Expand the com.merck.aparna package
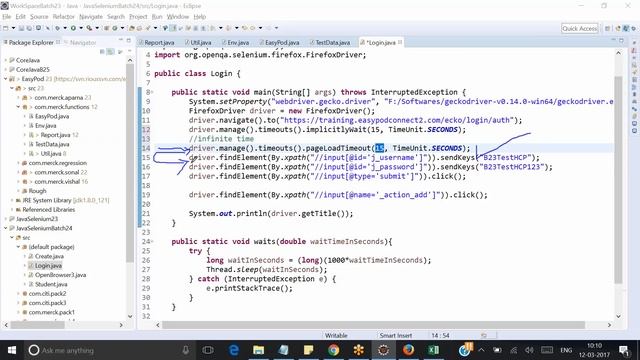 (x=18, y=98)
